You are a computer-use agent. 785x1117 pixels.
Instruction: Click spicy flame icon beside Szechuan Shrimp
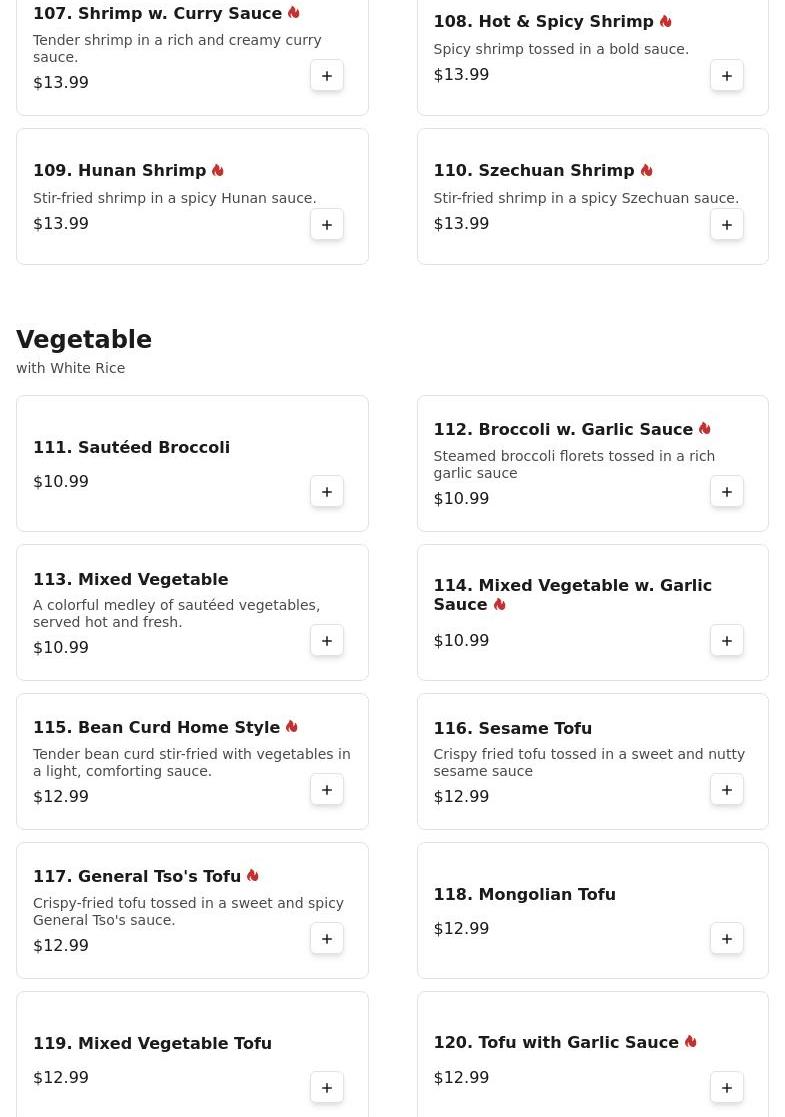(647, 170)
